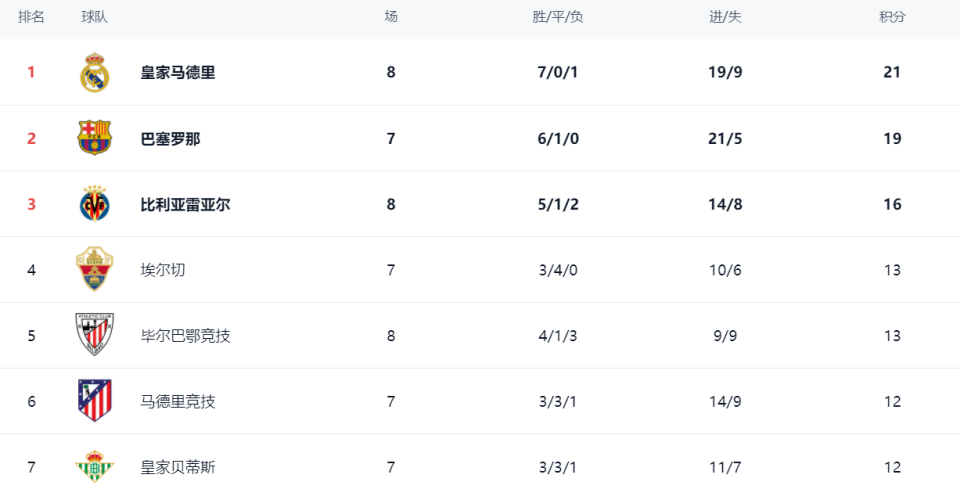
Task: Click the Real Madrid club crest
Action: (95, 73)
